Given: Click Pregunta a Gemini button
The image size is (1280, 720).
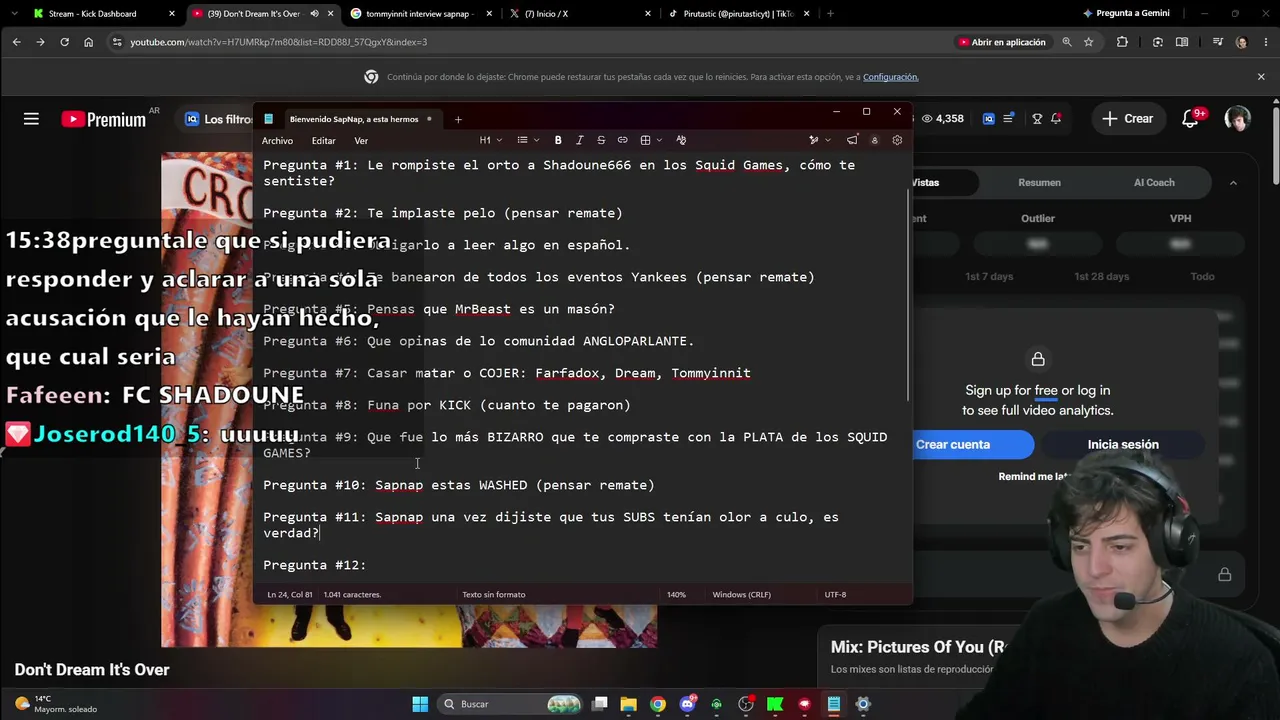Looking at the screenshot, I should [1126, 14].
